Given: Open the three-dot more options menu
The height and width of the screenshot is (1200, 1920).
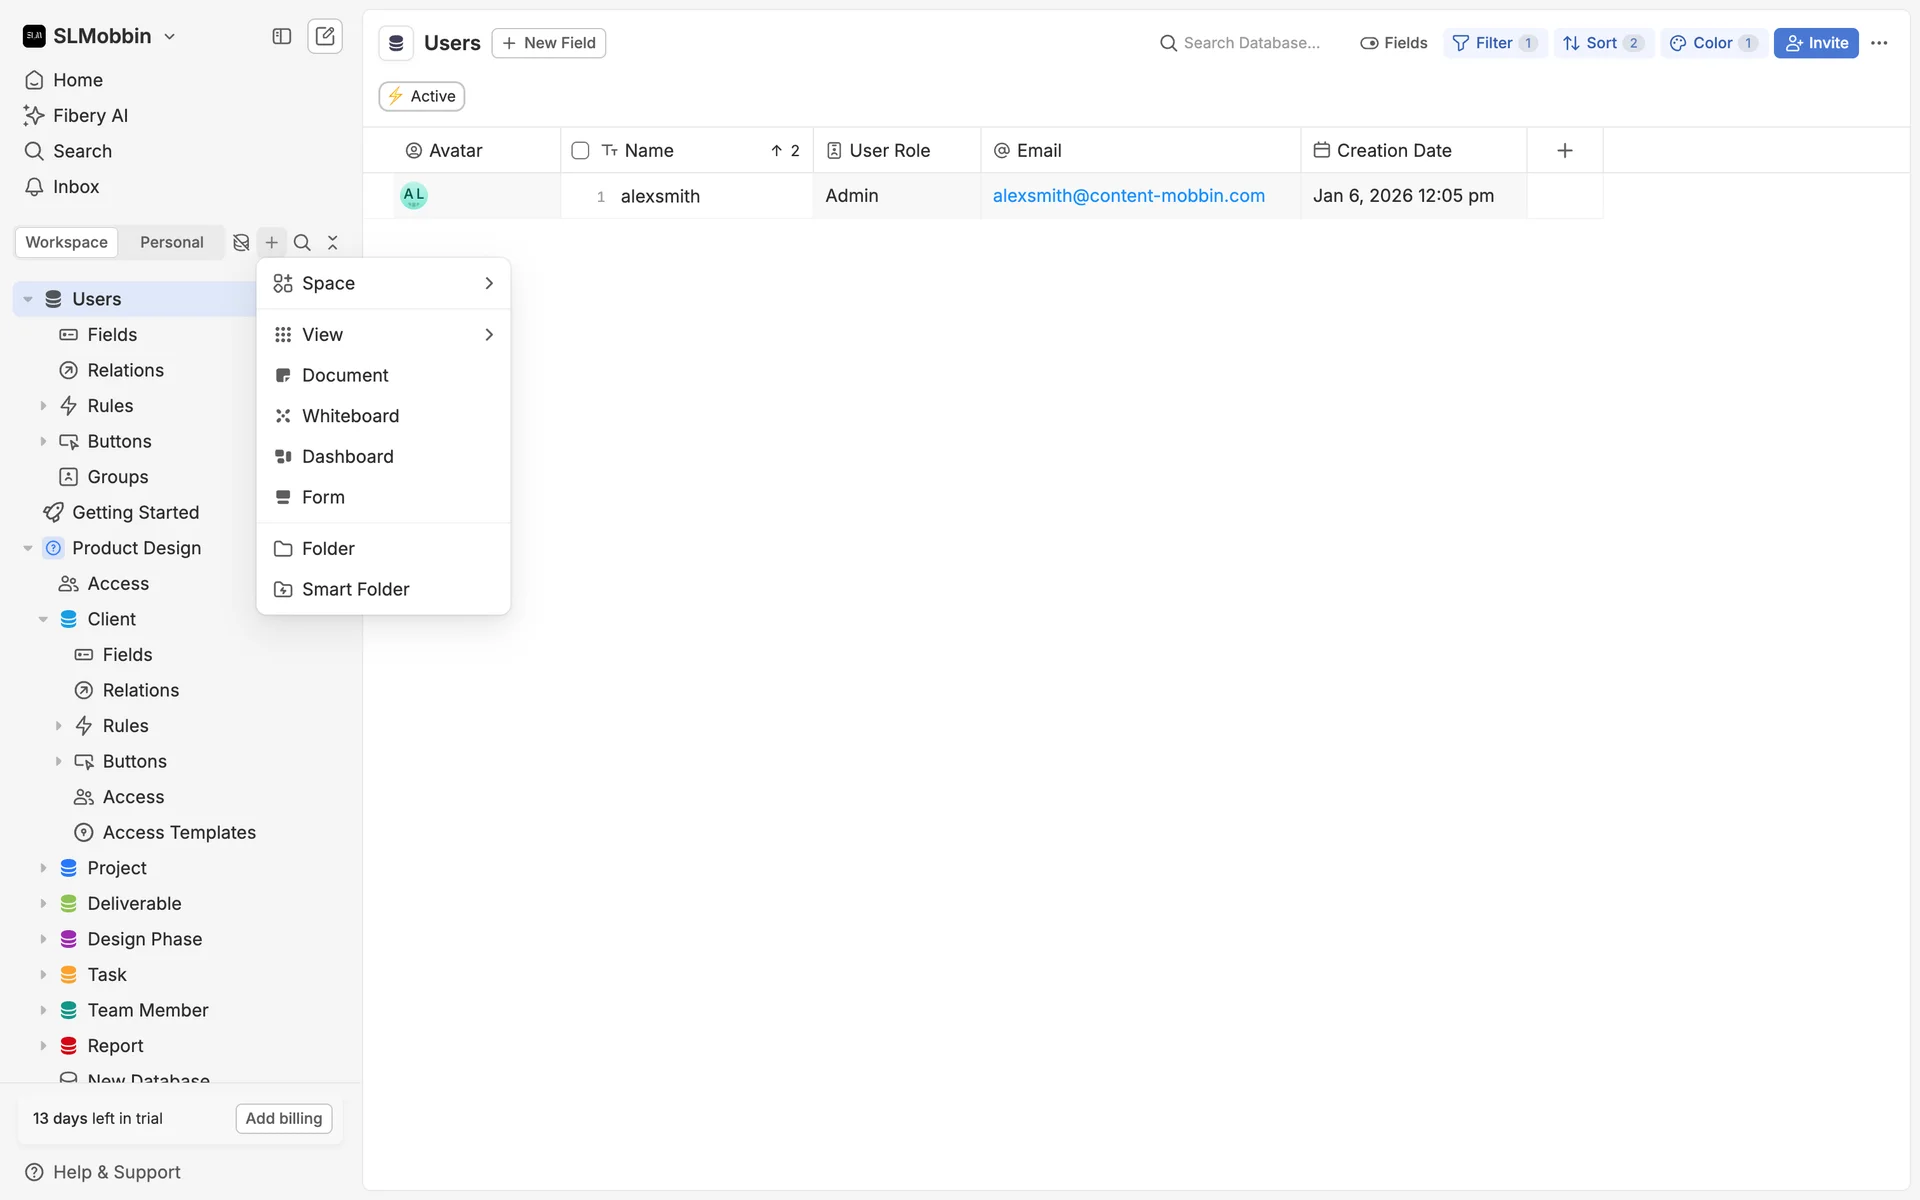Looking at the screenshot, I should click(x=1879, y=43).
